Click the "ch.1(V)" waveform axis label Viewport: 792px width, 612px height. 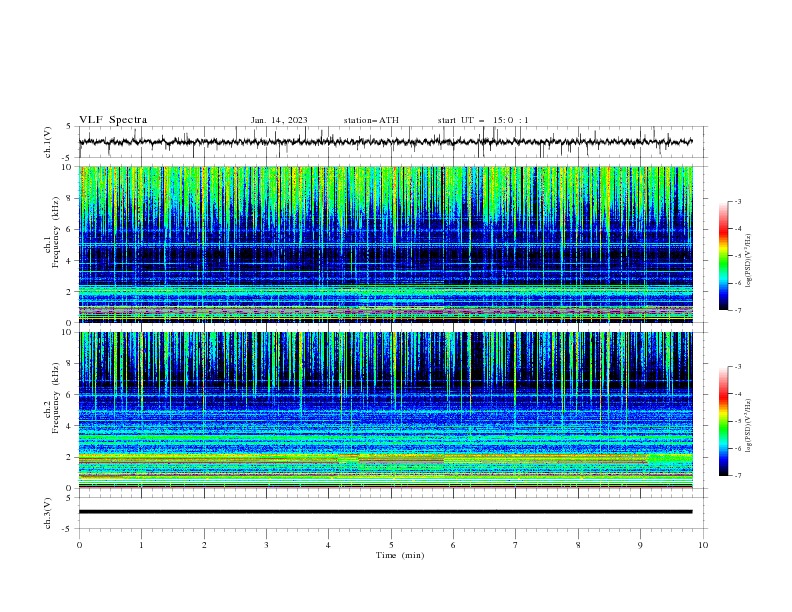point(48,142)
